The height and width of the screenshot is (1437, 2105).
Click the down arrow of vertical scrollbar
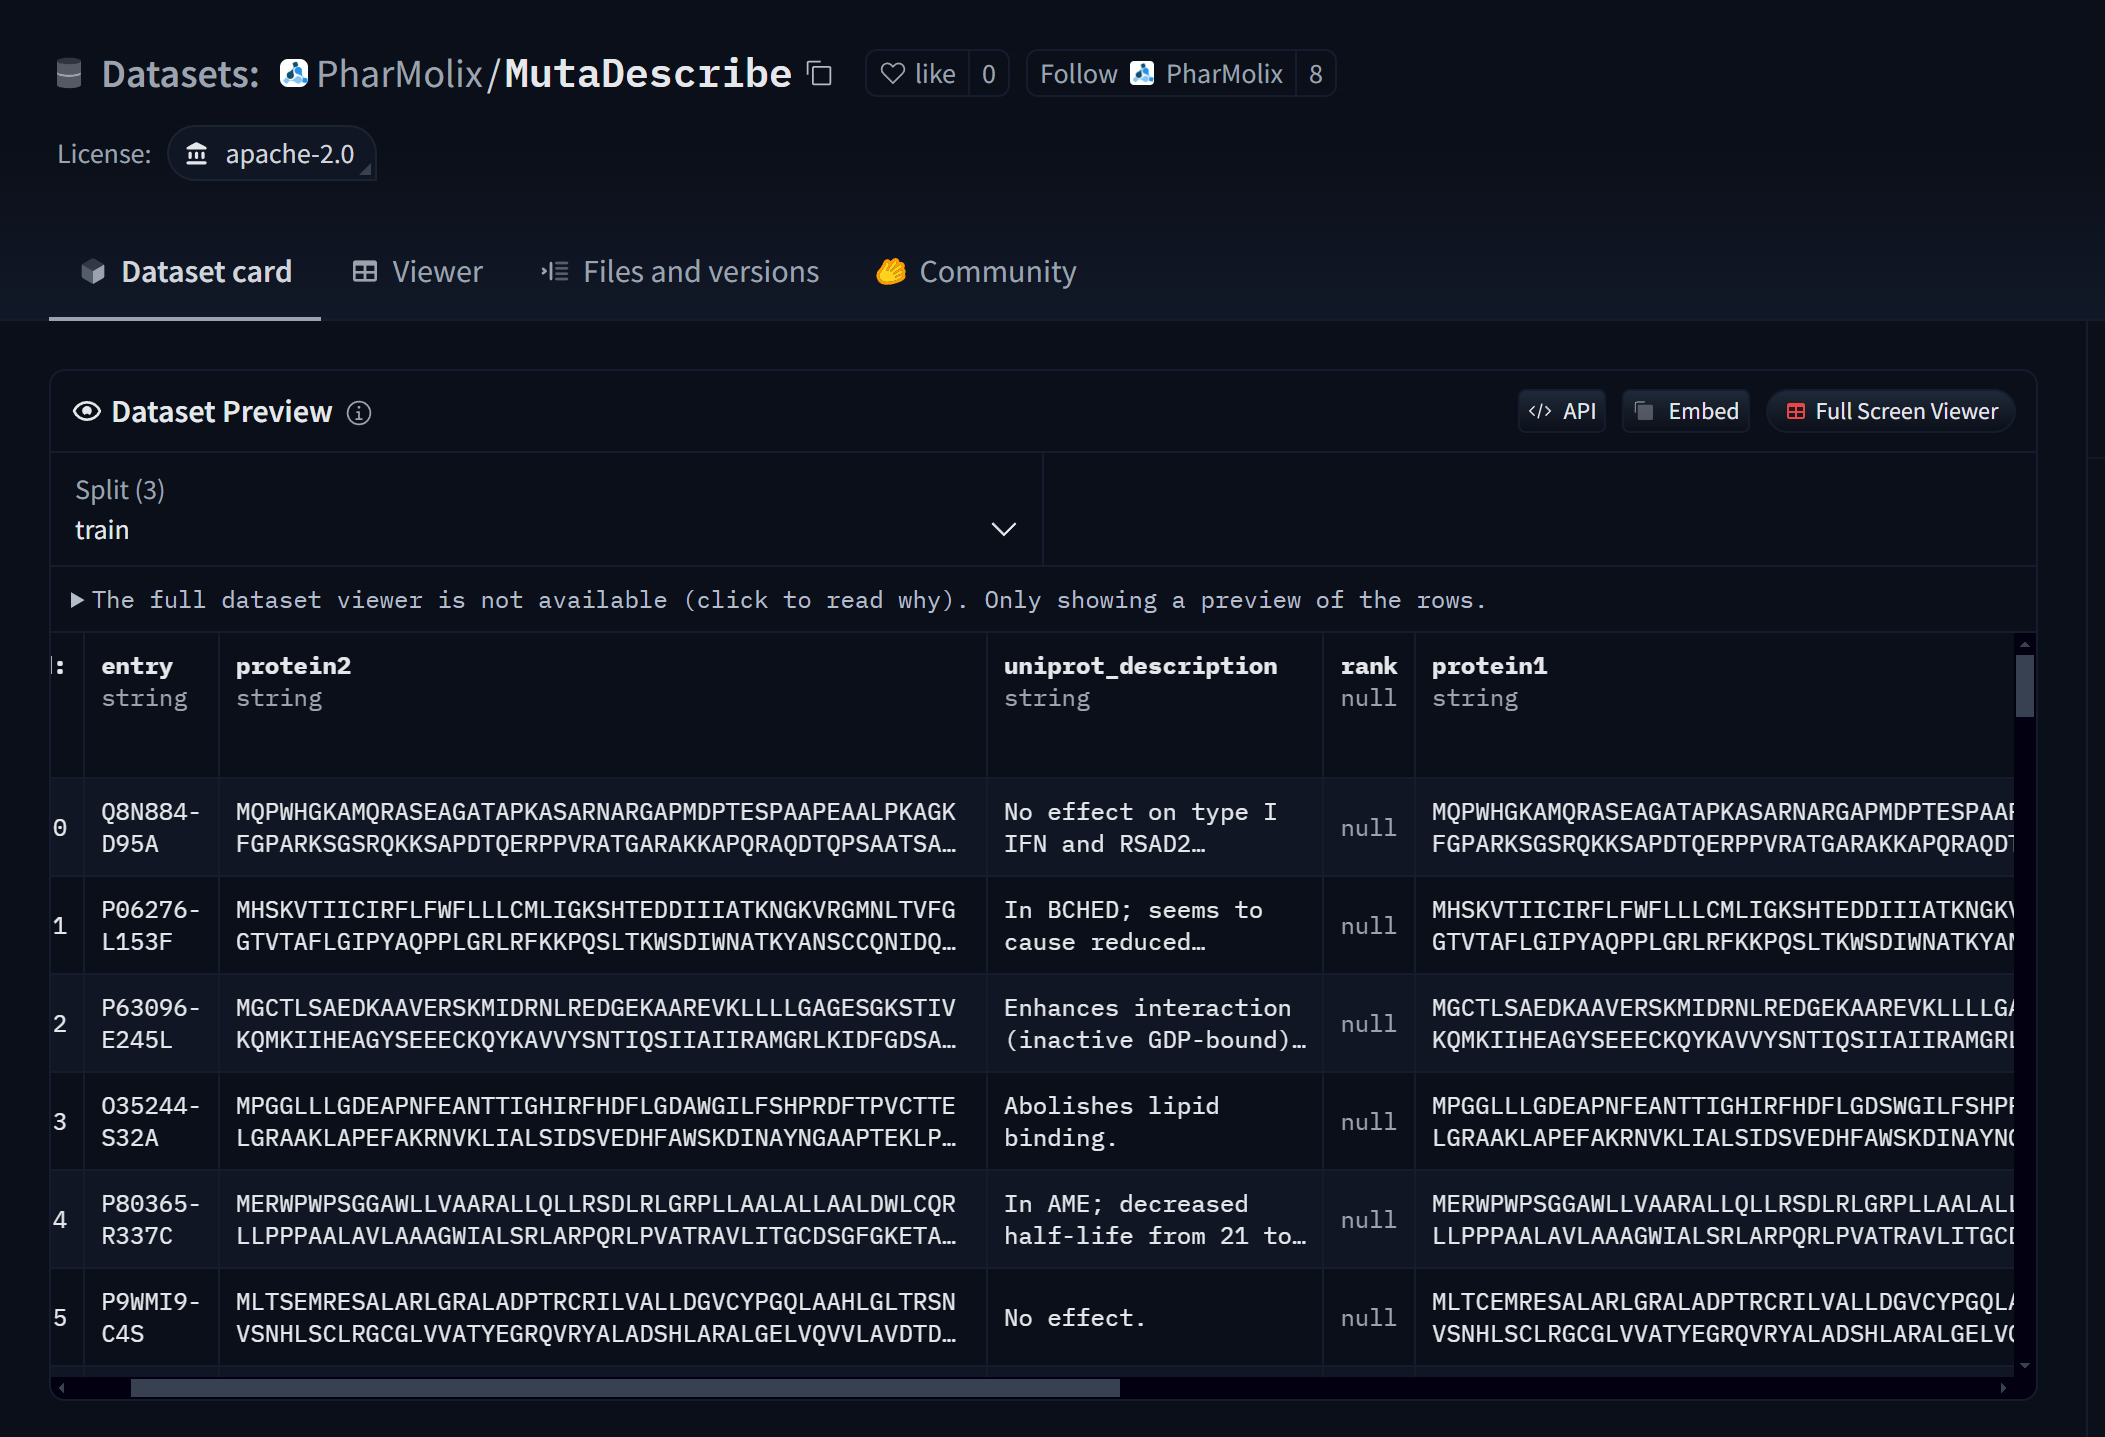click(x=2024, y=1365)
